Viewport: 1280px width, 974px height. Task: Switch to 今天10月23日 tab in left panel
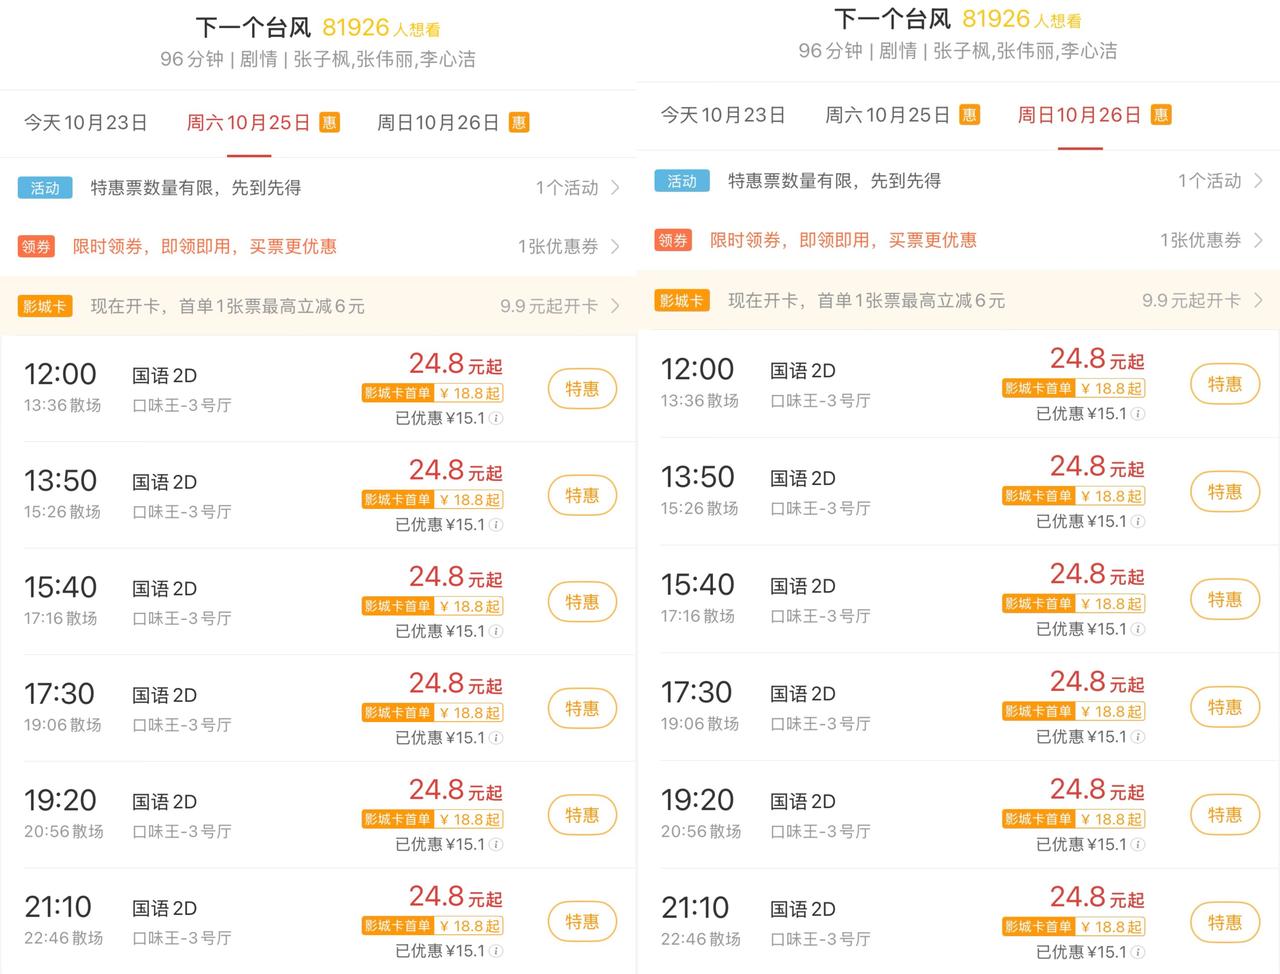coord(86,123)
